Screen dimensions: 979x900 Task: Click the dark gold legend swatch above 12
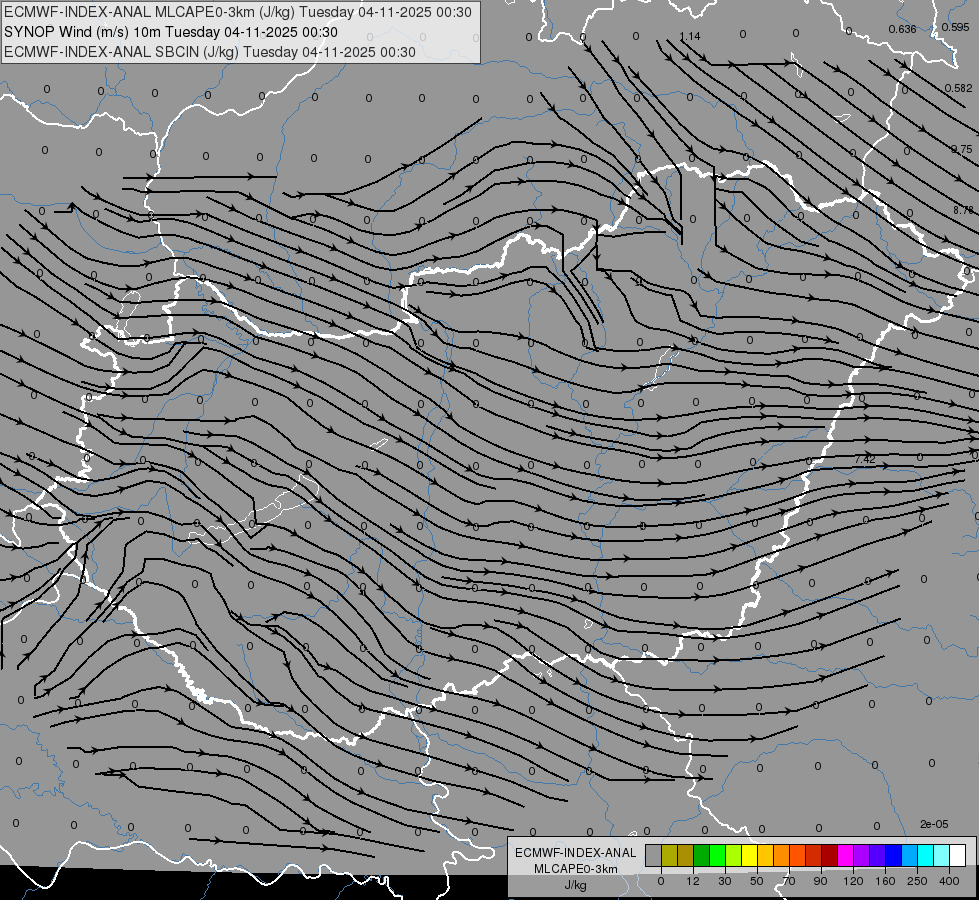click(x=686, y=856)
